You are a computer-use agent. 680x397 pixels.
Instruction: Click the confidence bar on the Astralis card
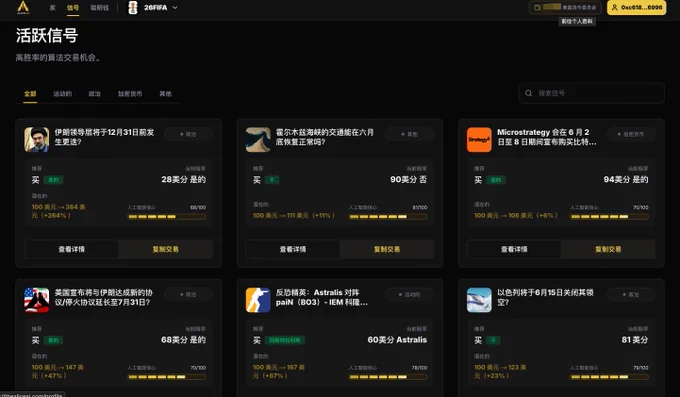coord(388,377)
